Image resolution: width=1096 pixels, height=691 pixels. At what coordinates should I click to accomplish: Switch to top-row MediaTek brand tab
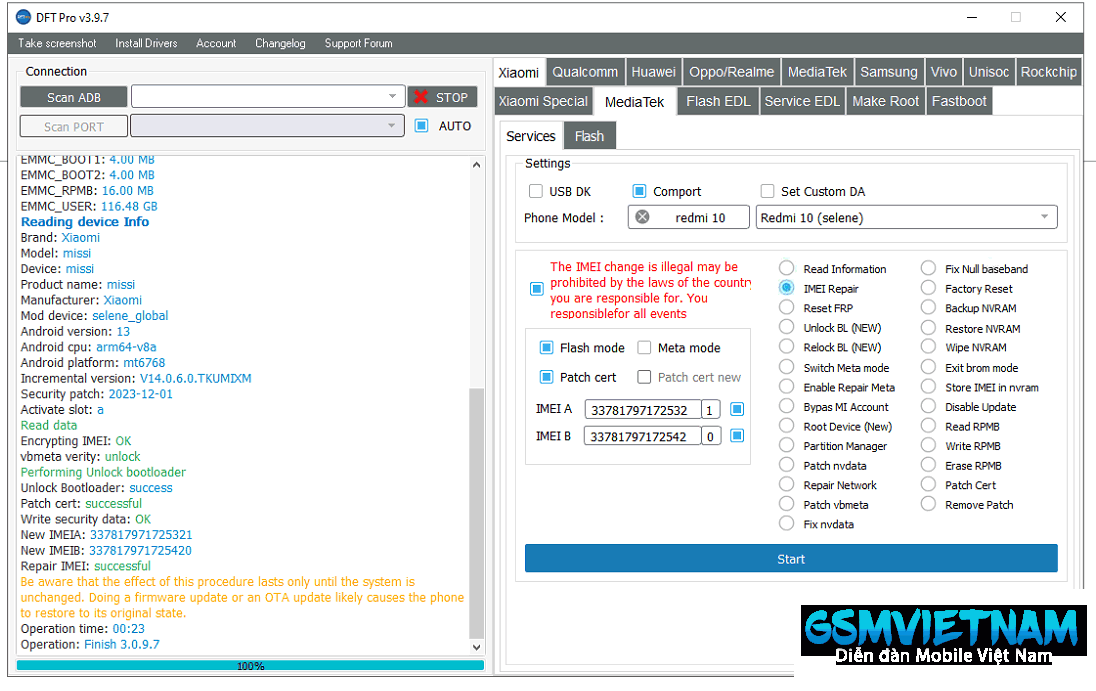(817, 72)
